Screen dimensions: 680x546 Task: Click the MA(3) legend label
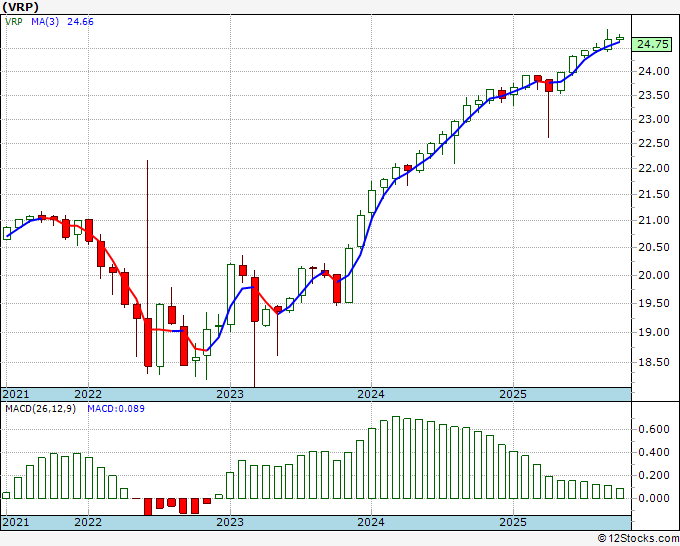point(45,22)
